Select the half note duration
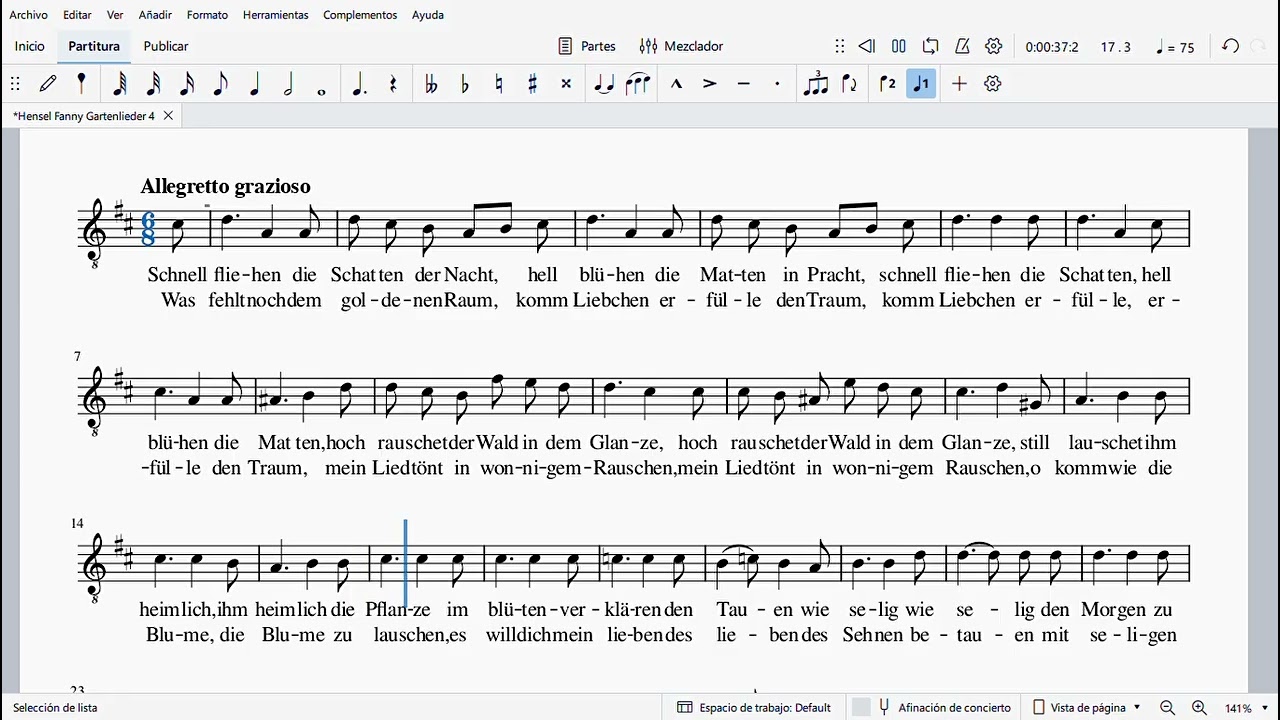The width and height of the screenshot is (1280, 720). click(x=288, y=84)
